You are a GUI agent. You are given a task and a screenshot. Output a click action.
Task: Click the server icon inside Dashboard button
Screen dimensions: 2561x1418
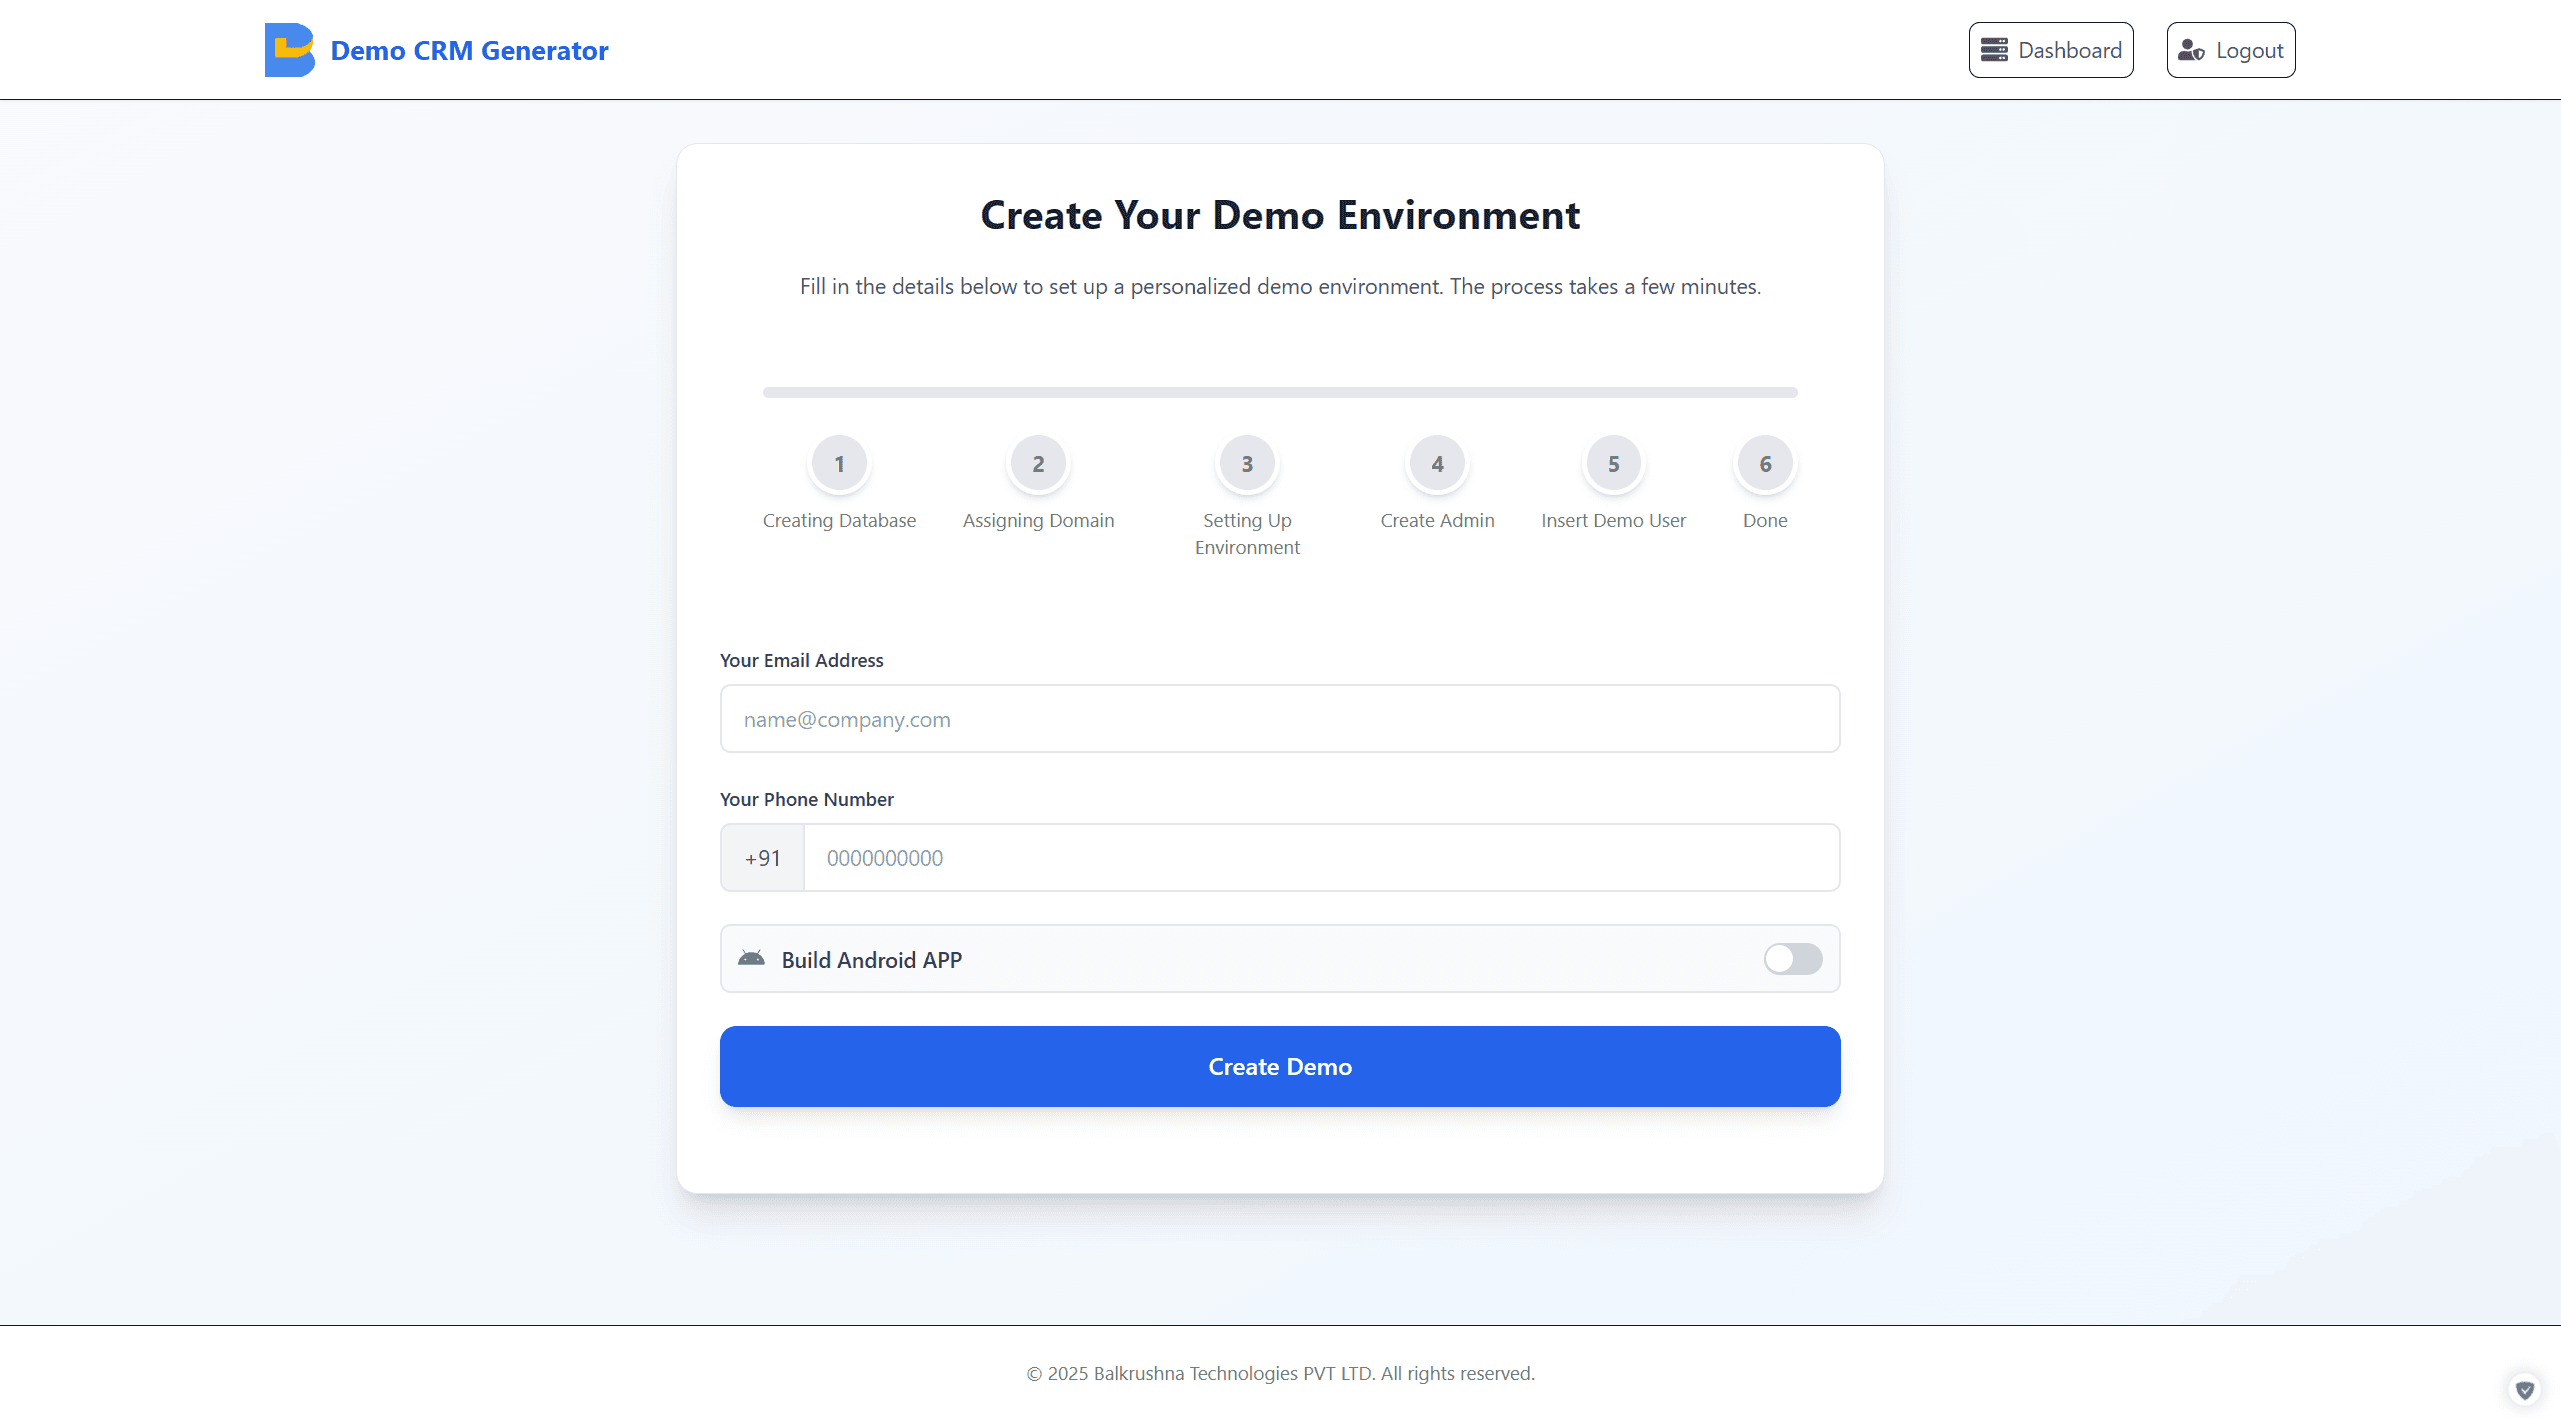1995,49
